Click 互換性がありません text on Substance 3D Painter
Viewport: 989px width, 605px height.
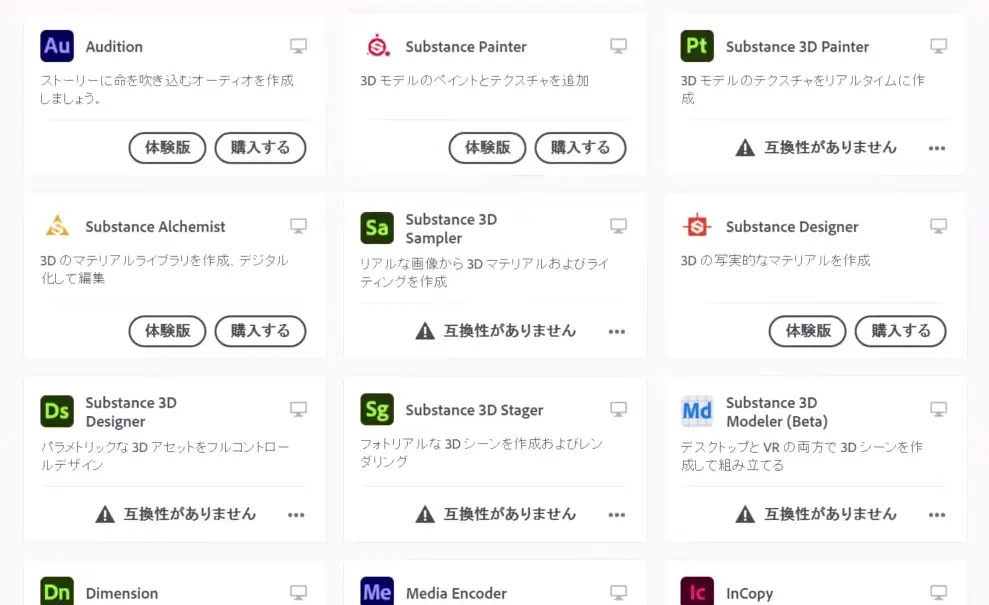click(x=830, y=148)
